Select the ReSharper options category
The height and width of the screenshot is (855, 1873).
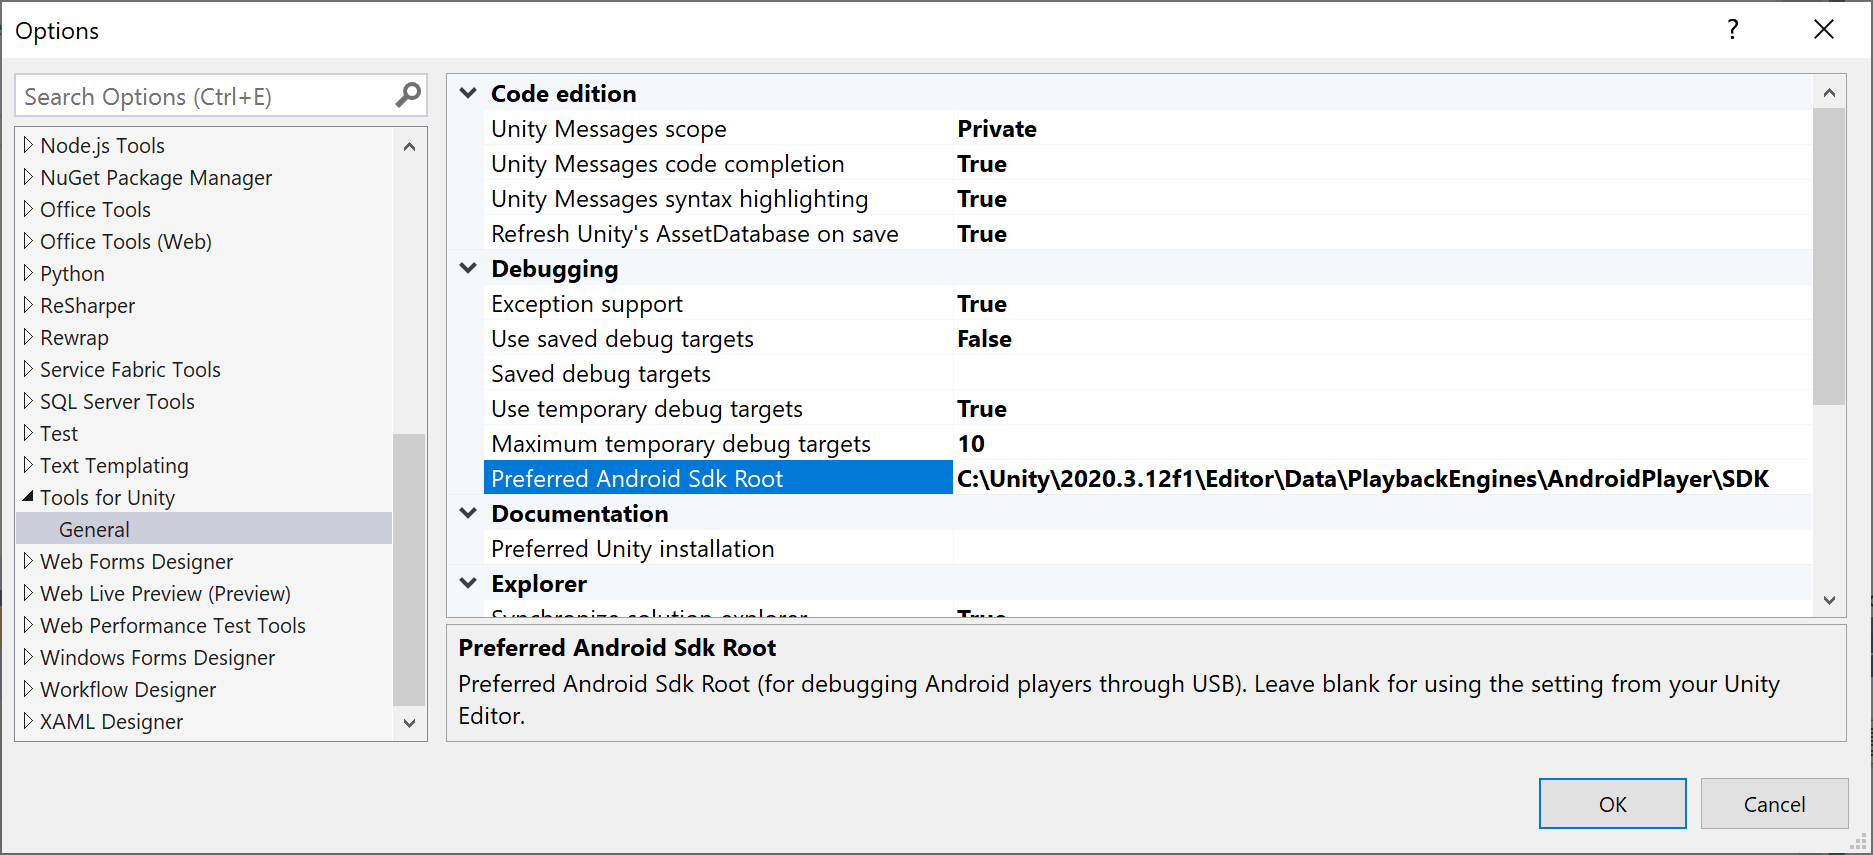click(x=88, y=306)
